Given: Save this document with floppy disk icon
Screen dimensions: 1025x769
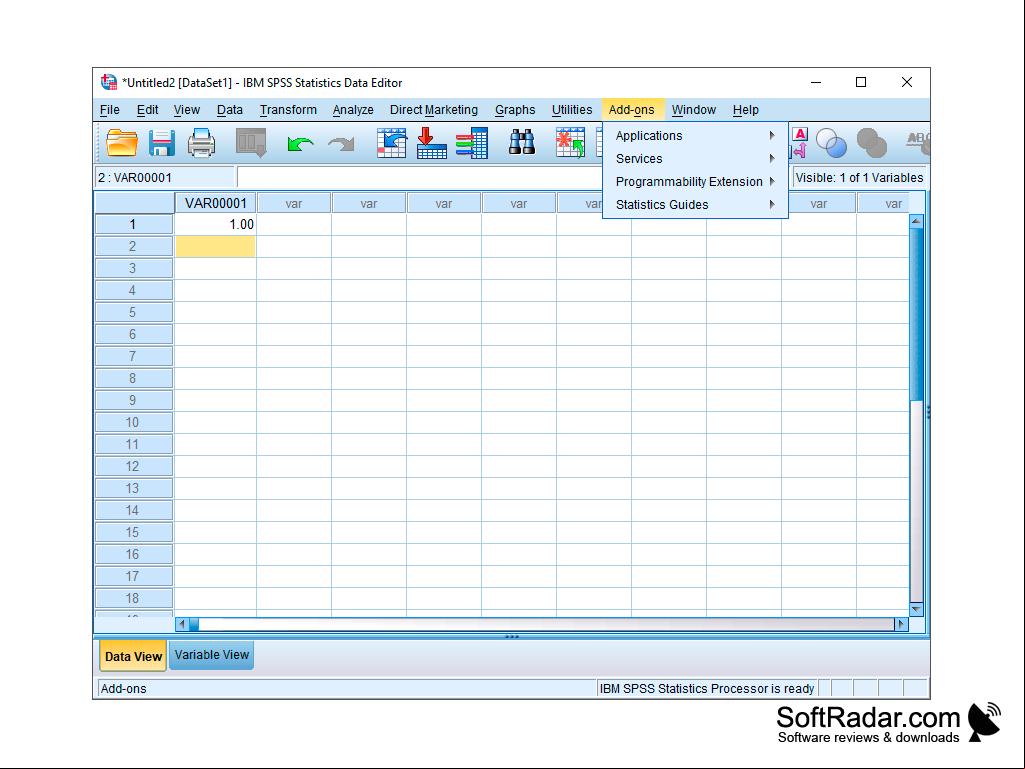Looking at the screenshot, I should pos(161,143).
